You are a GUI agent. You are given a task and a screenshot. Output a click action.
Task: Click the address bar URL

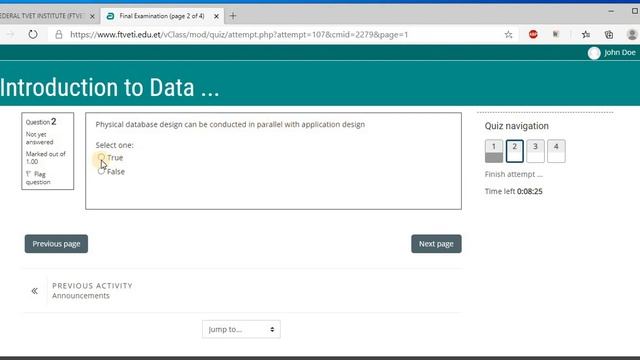click(239, 35)
